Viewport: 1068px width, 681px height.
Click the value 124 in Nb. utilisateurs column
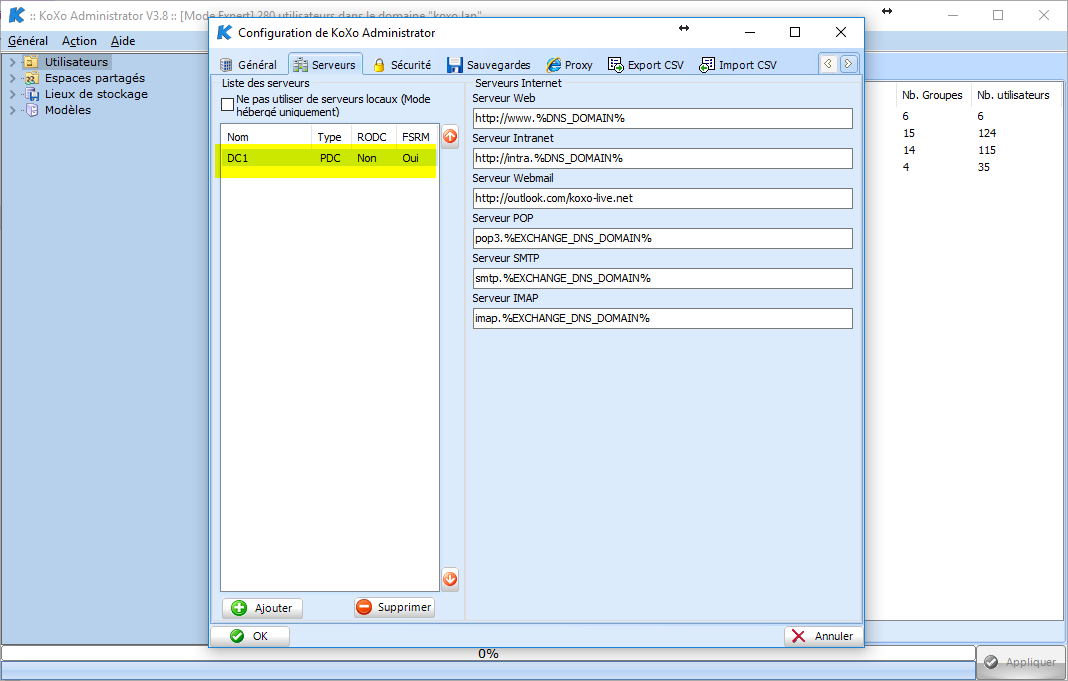tap(987, 133)
